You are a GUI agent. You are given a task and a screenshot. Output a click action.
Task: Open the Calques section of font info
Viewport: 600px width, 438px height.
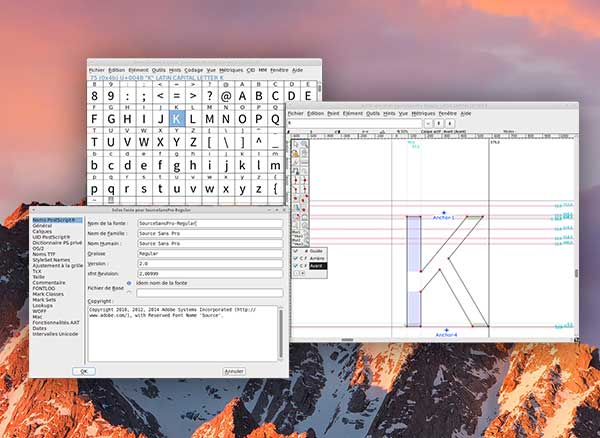coord(42,231)
